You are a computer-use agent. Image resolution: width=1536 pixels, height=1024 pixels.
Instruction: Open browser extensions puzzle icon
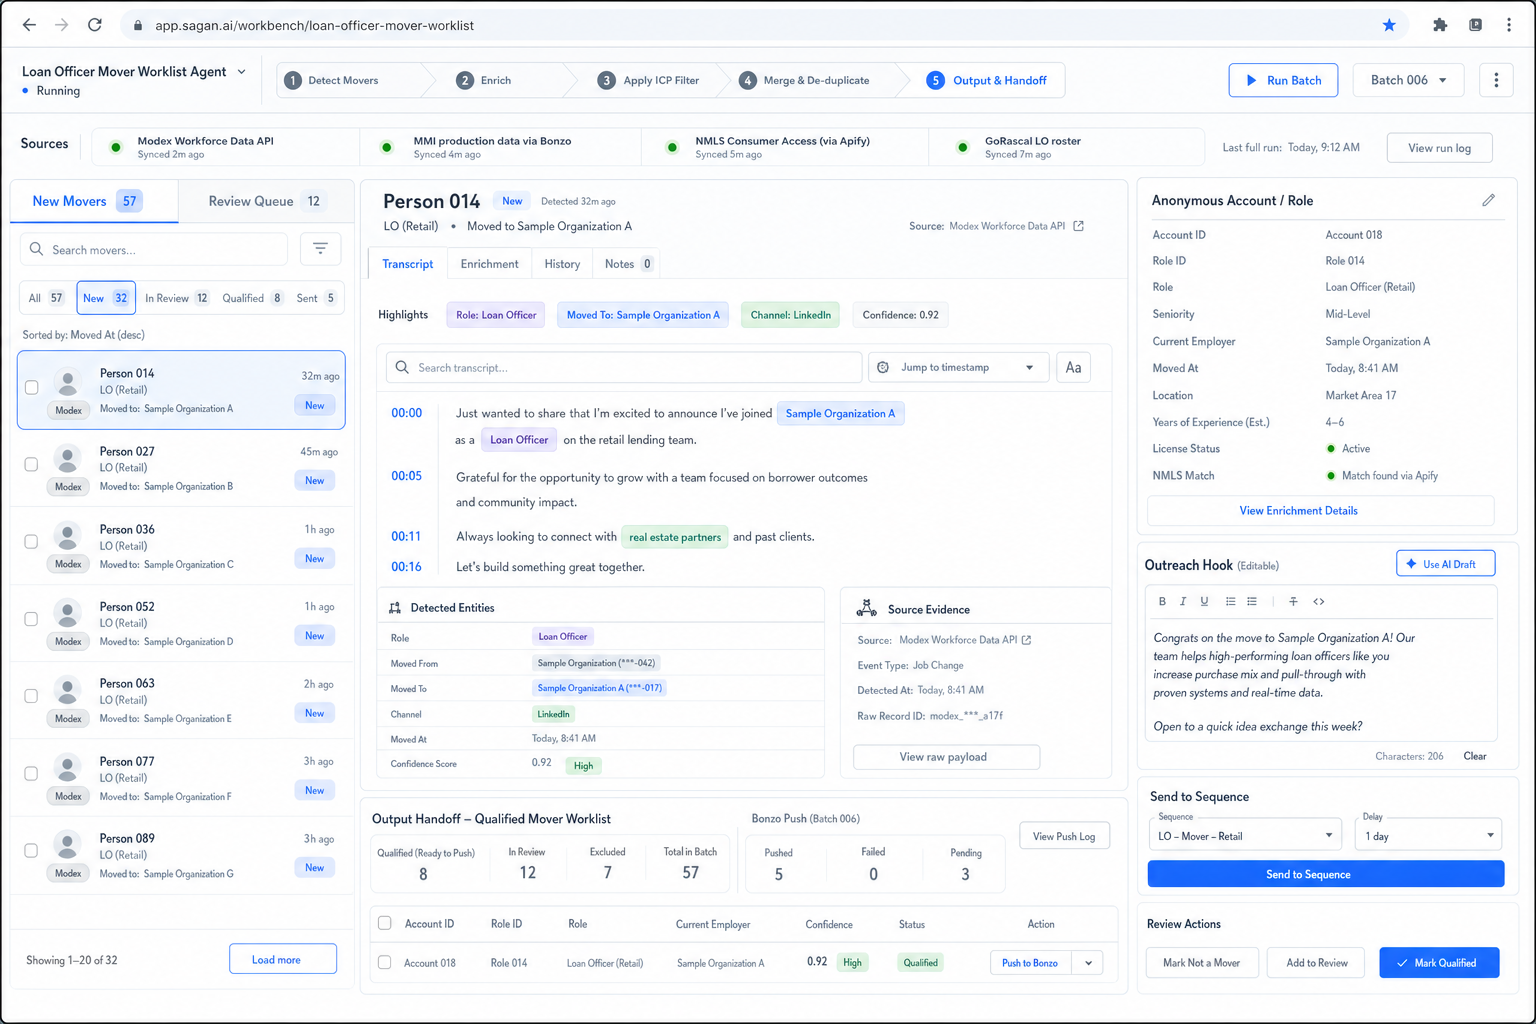tap(1440, 25)
